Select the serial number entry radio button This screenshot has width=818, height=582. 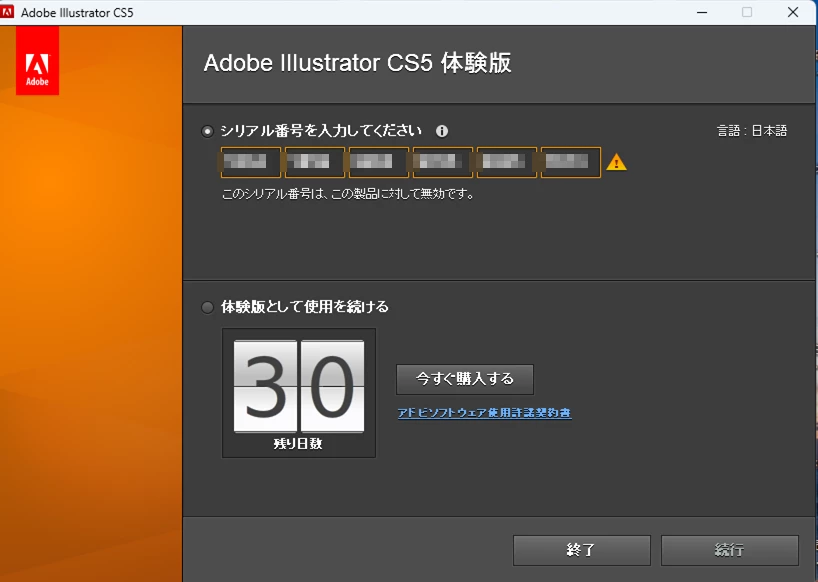tap(208, 131)
